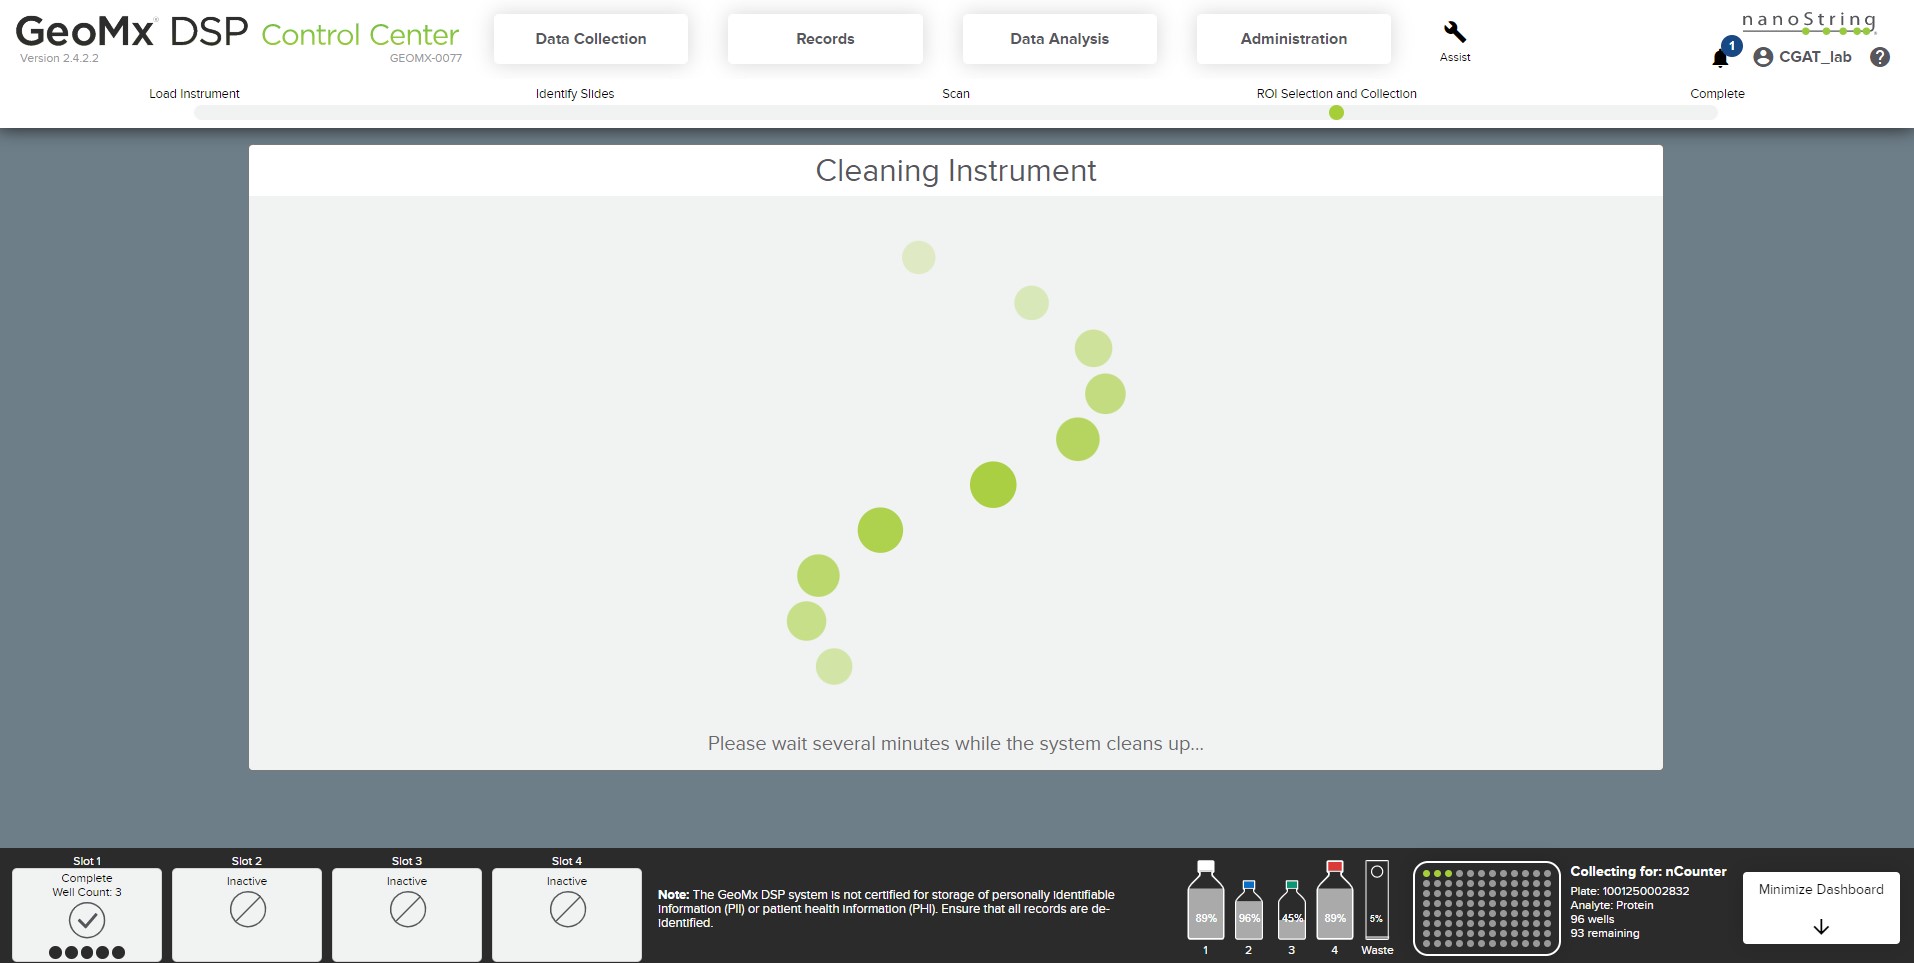Viewport: 1914px width, 963px height.
Task: Select reagent bottle 2 at 96%
Action: point(1249,909)
